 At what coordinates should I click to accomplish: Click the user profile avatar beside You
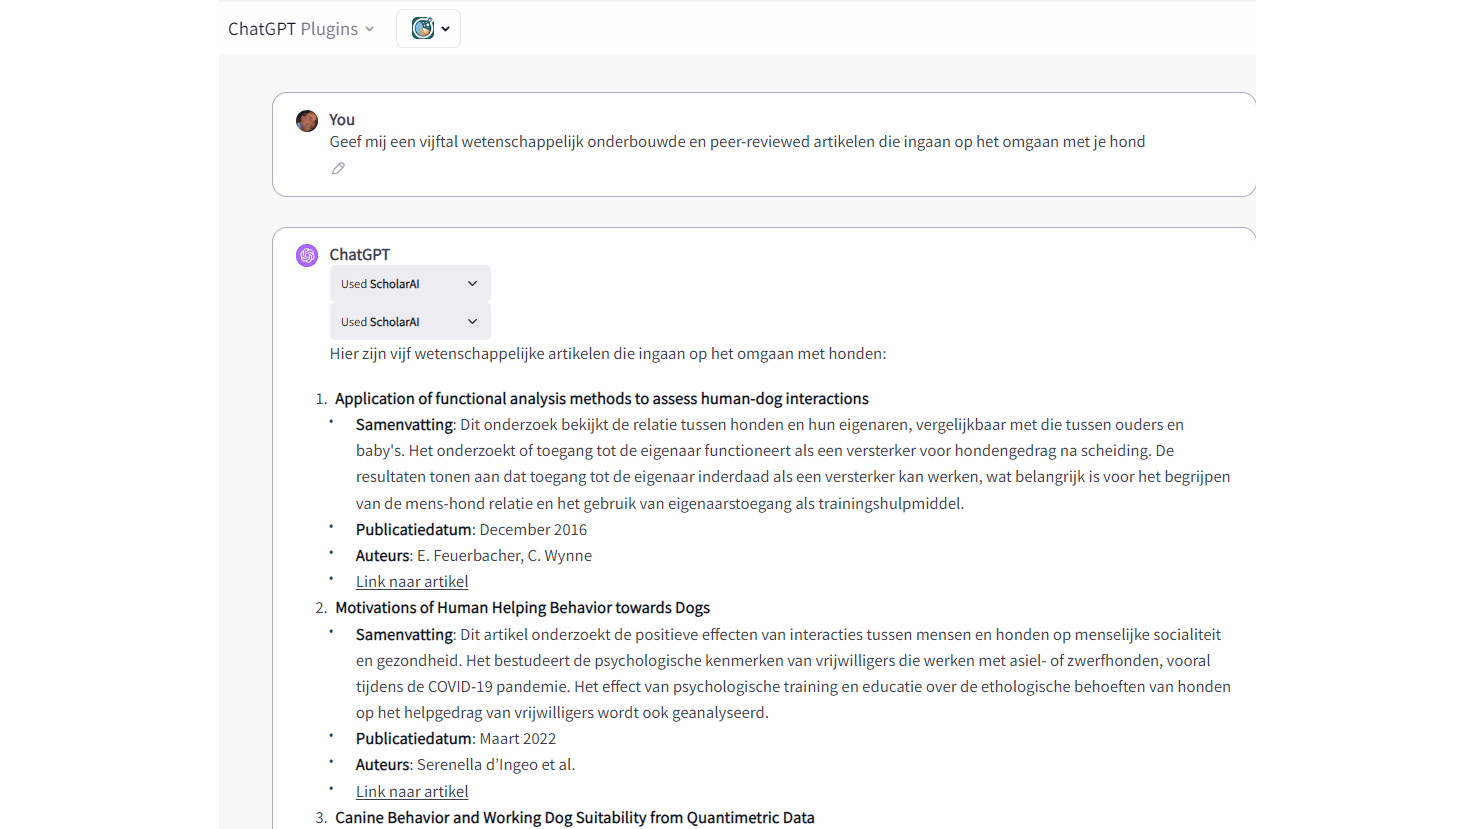307,121
